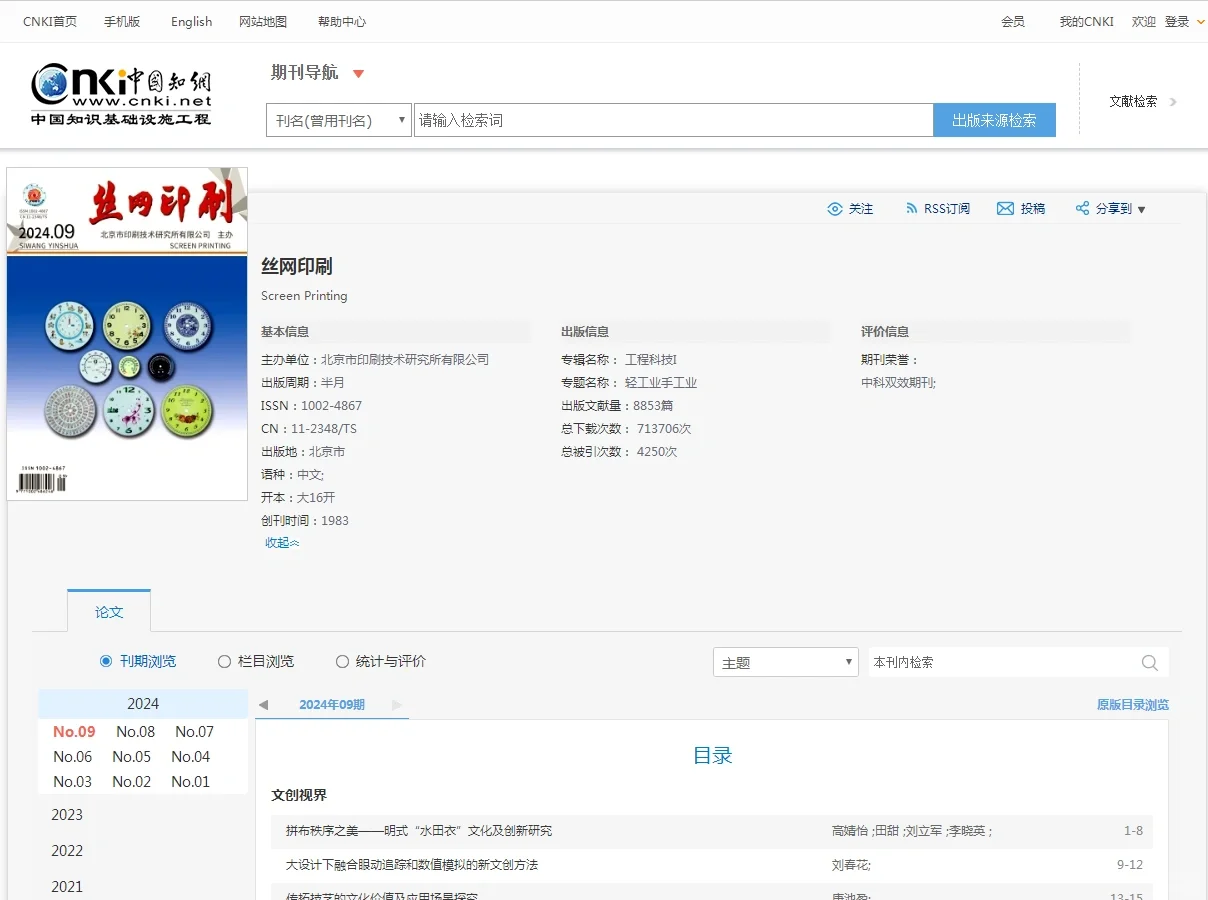Screen dimensions: 1208x900
Task: Switch to the 论文 tab
Action: tap(109, 612)
